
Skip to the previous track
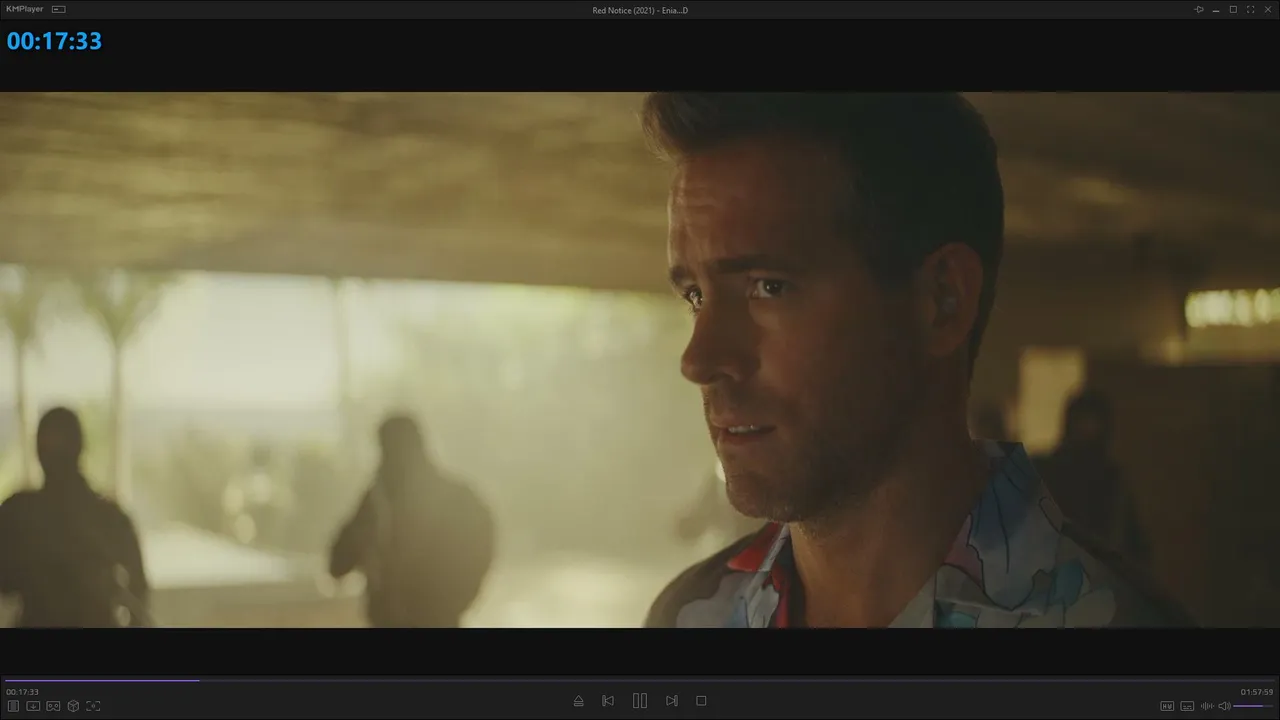[608, 701]
